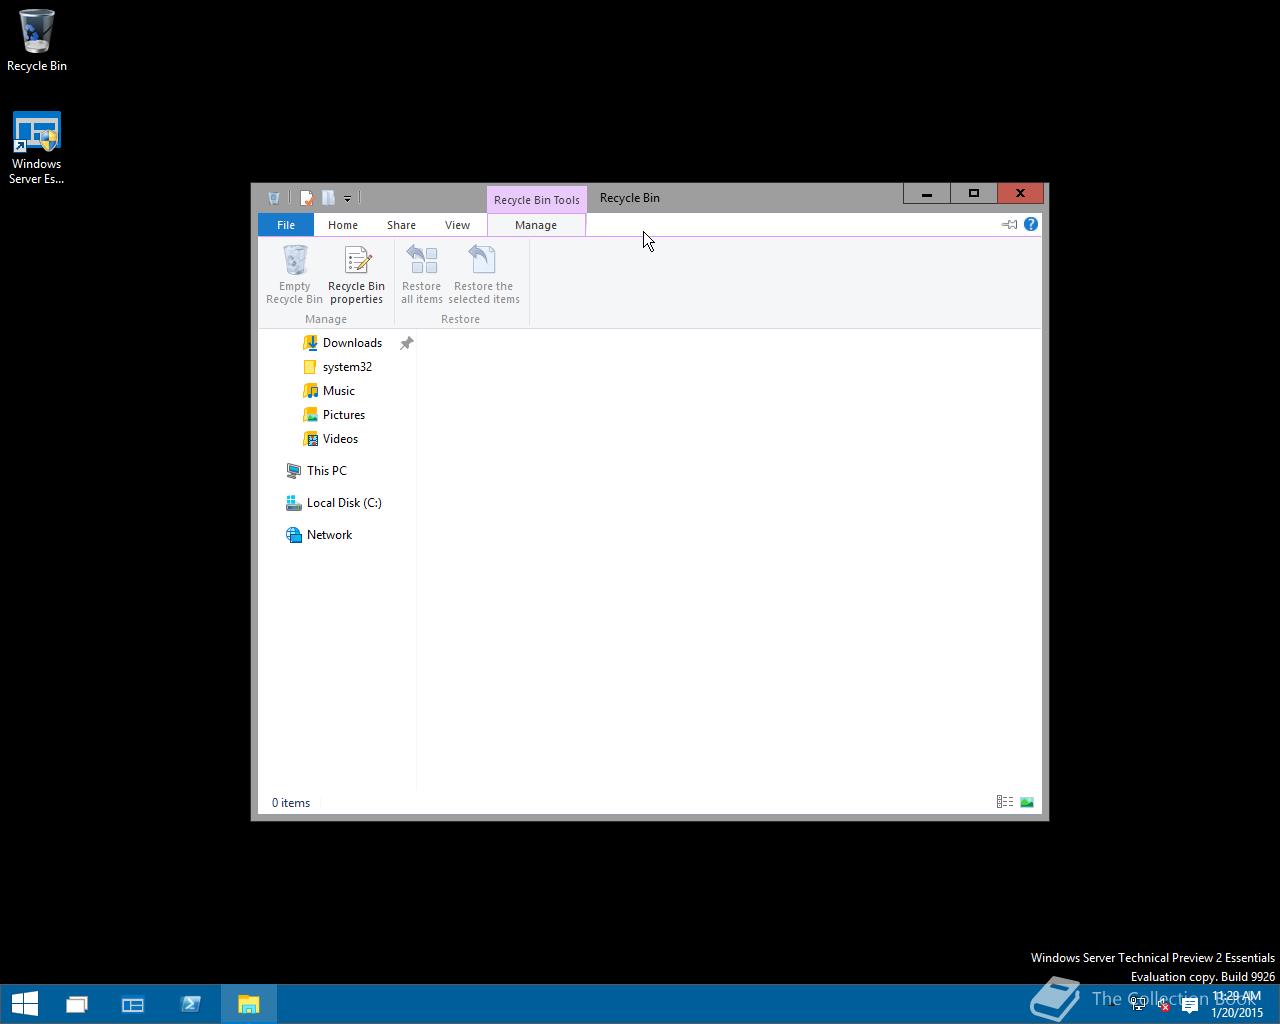Screen dimensions: 1280x1024
Task: Click the New folder quick access toolbar icon
Action: click(327, 198)
